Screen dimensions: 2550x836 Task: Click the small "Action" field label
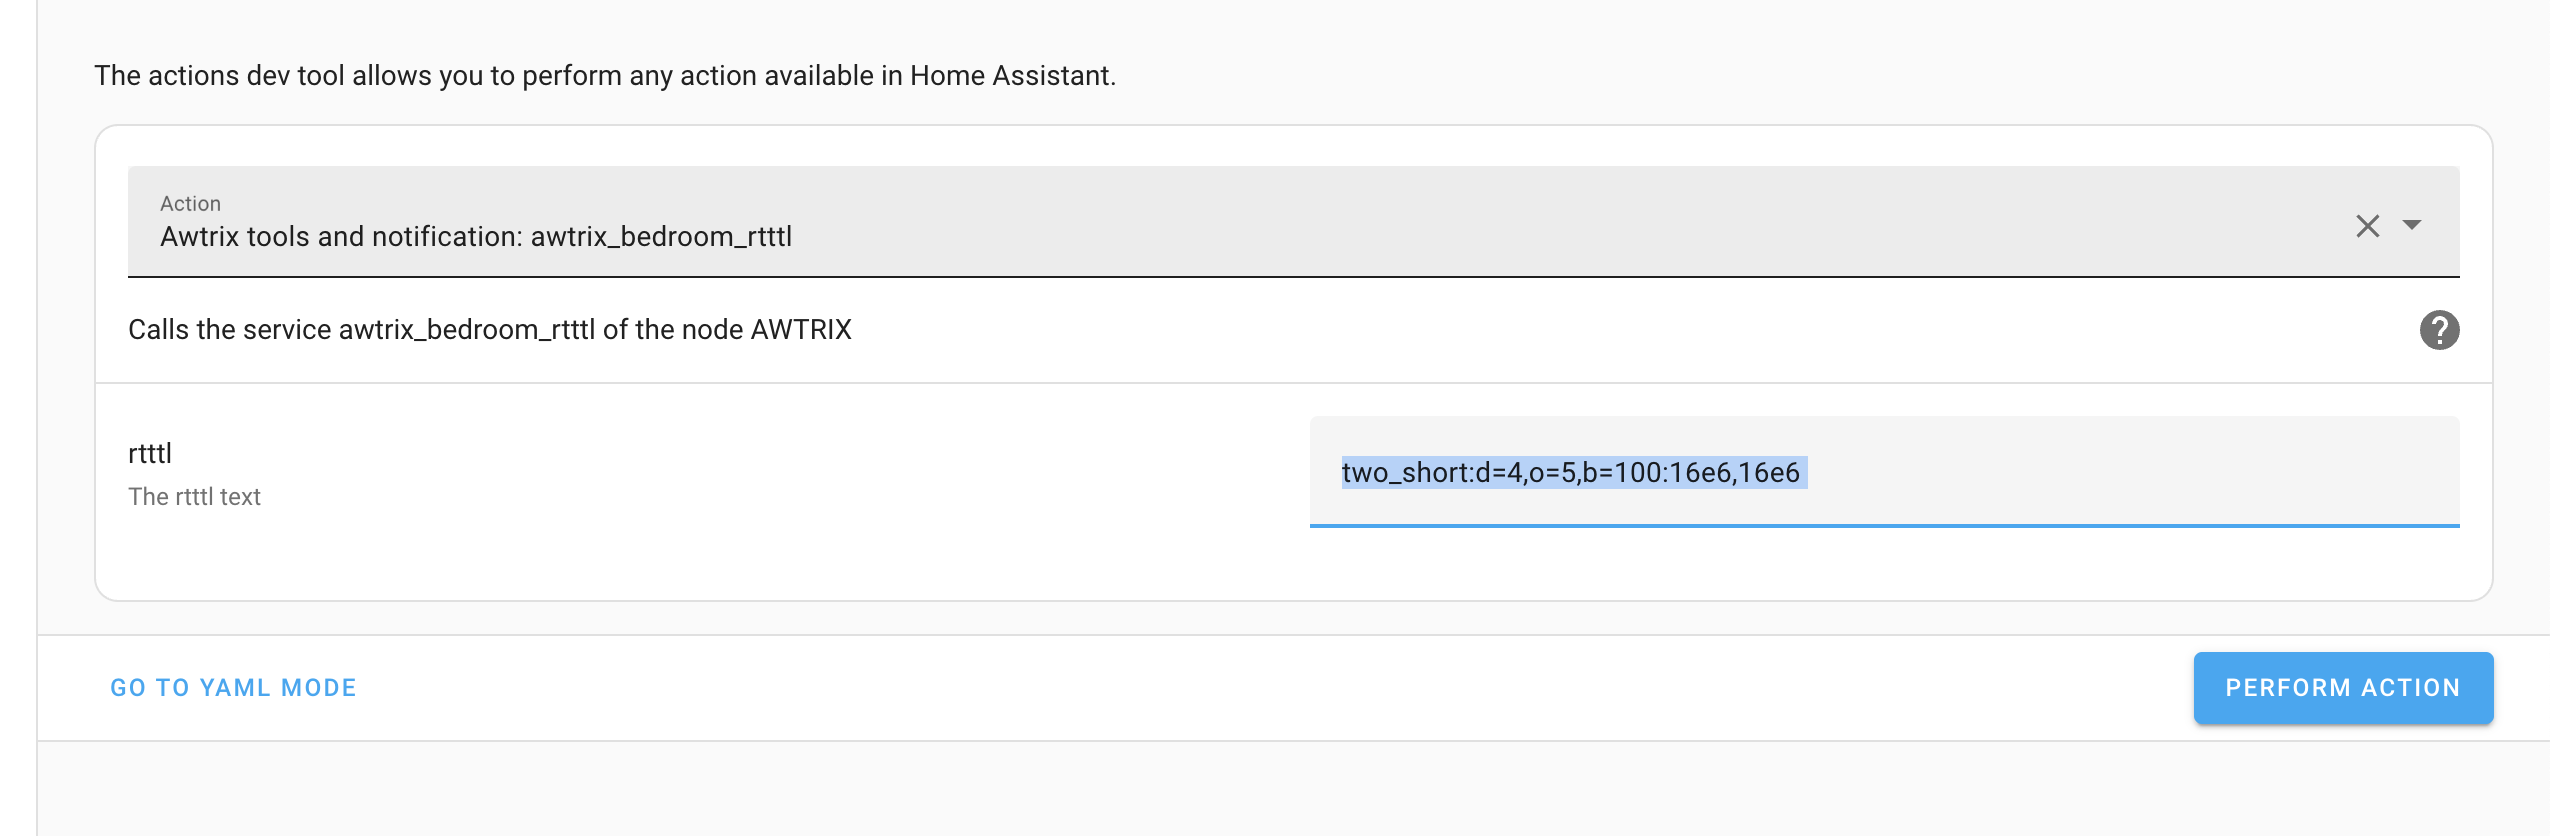coord(190,204)
